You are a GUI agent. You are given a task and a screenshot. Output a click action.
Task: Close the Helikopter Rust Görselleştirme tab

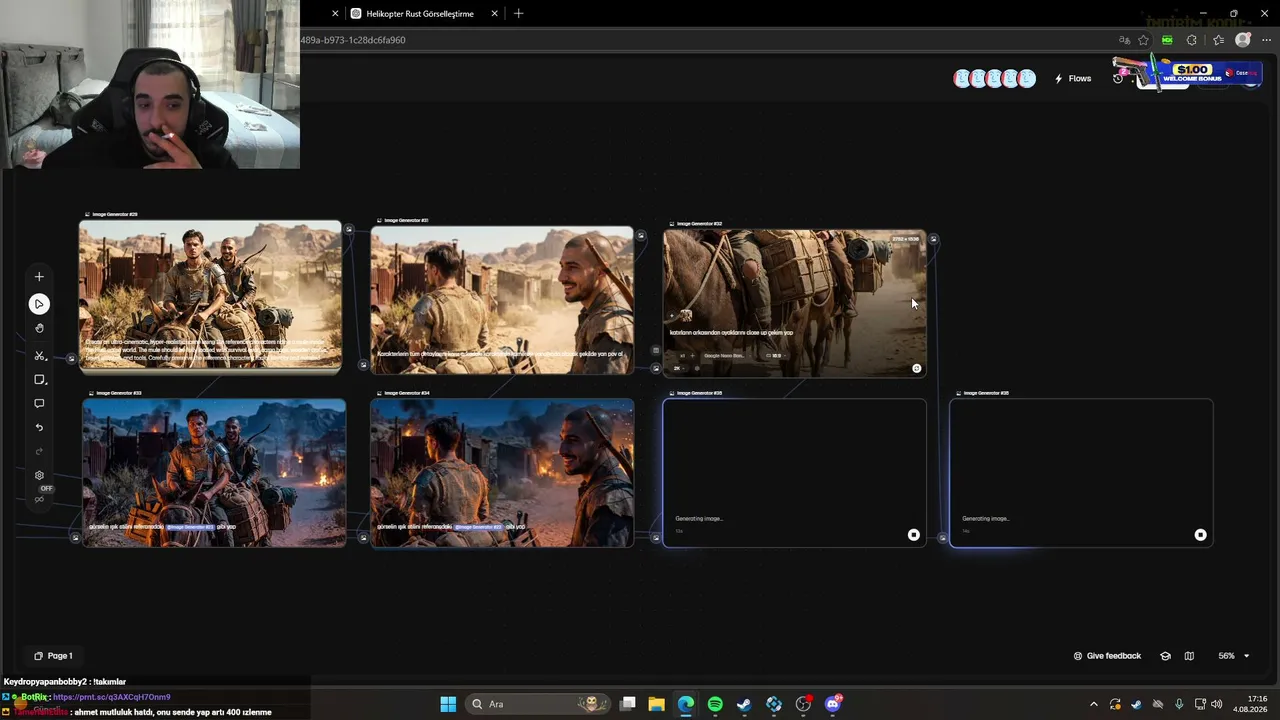click(495, 14)
